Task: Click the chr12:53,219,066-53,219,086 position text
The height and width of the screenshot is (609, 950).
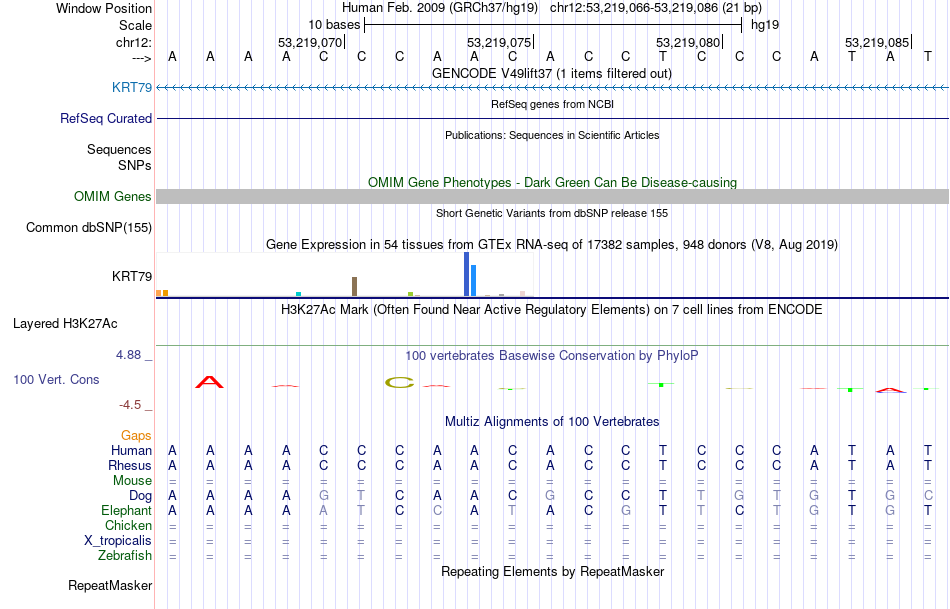Action: [656, 8]
